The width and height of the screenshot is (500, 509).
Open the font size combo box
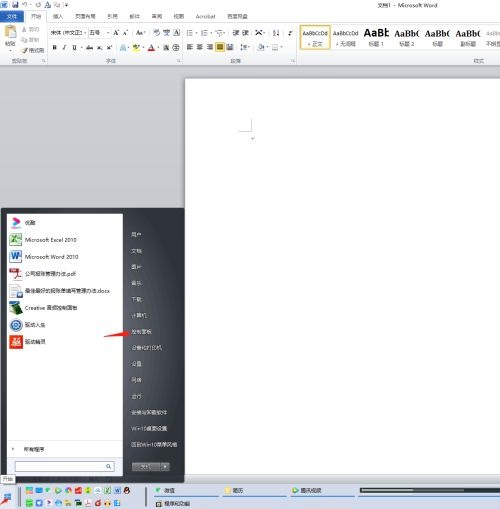click(x=99, y=33)
